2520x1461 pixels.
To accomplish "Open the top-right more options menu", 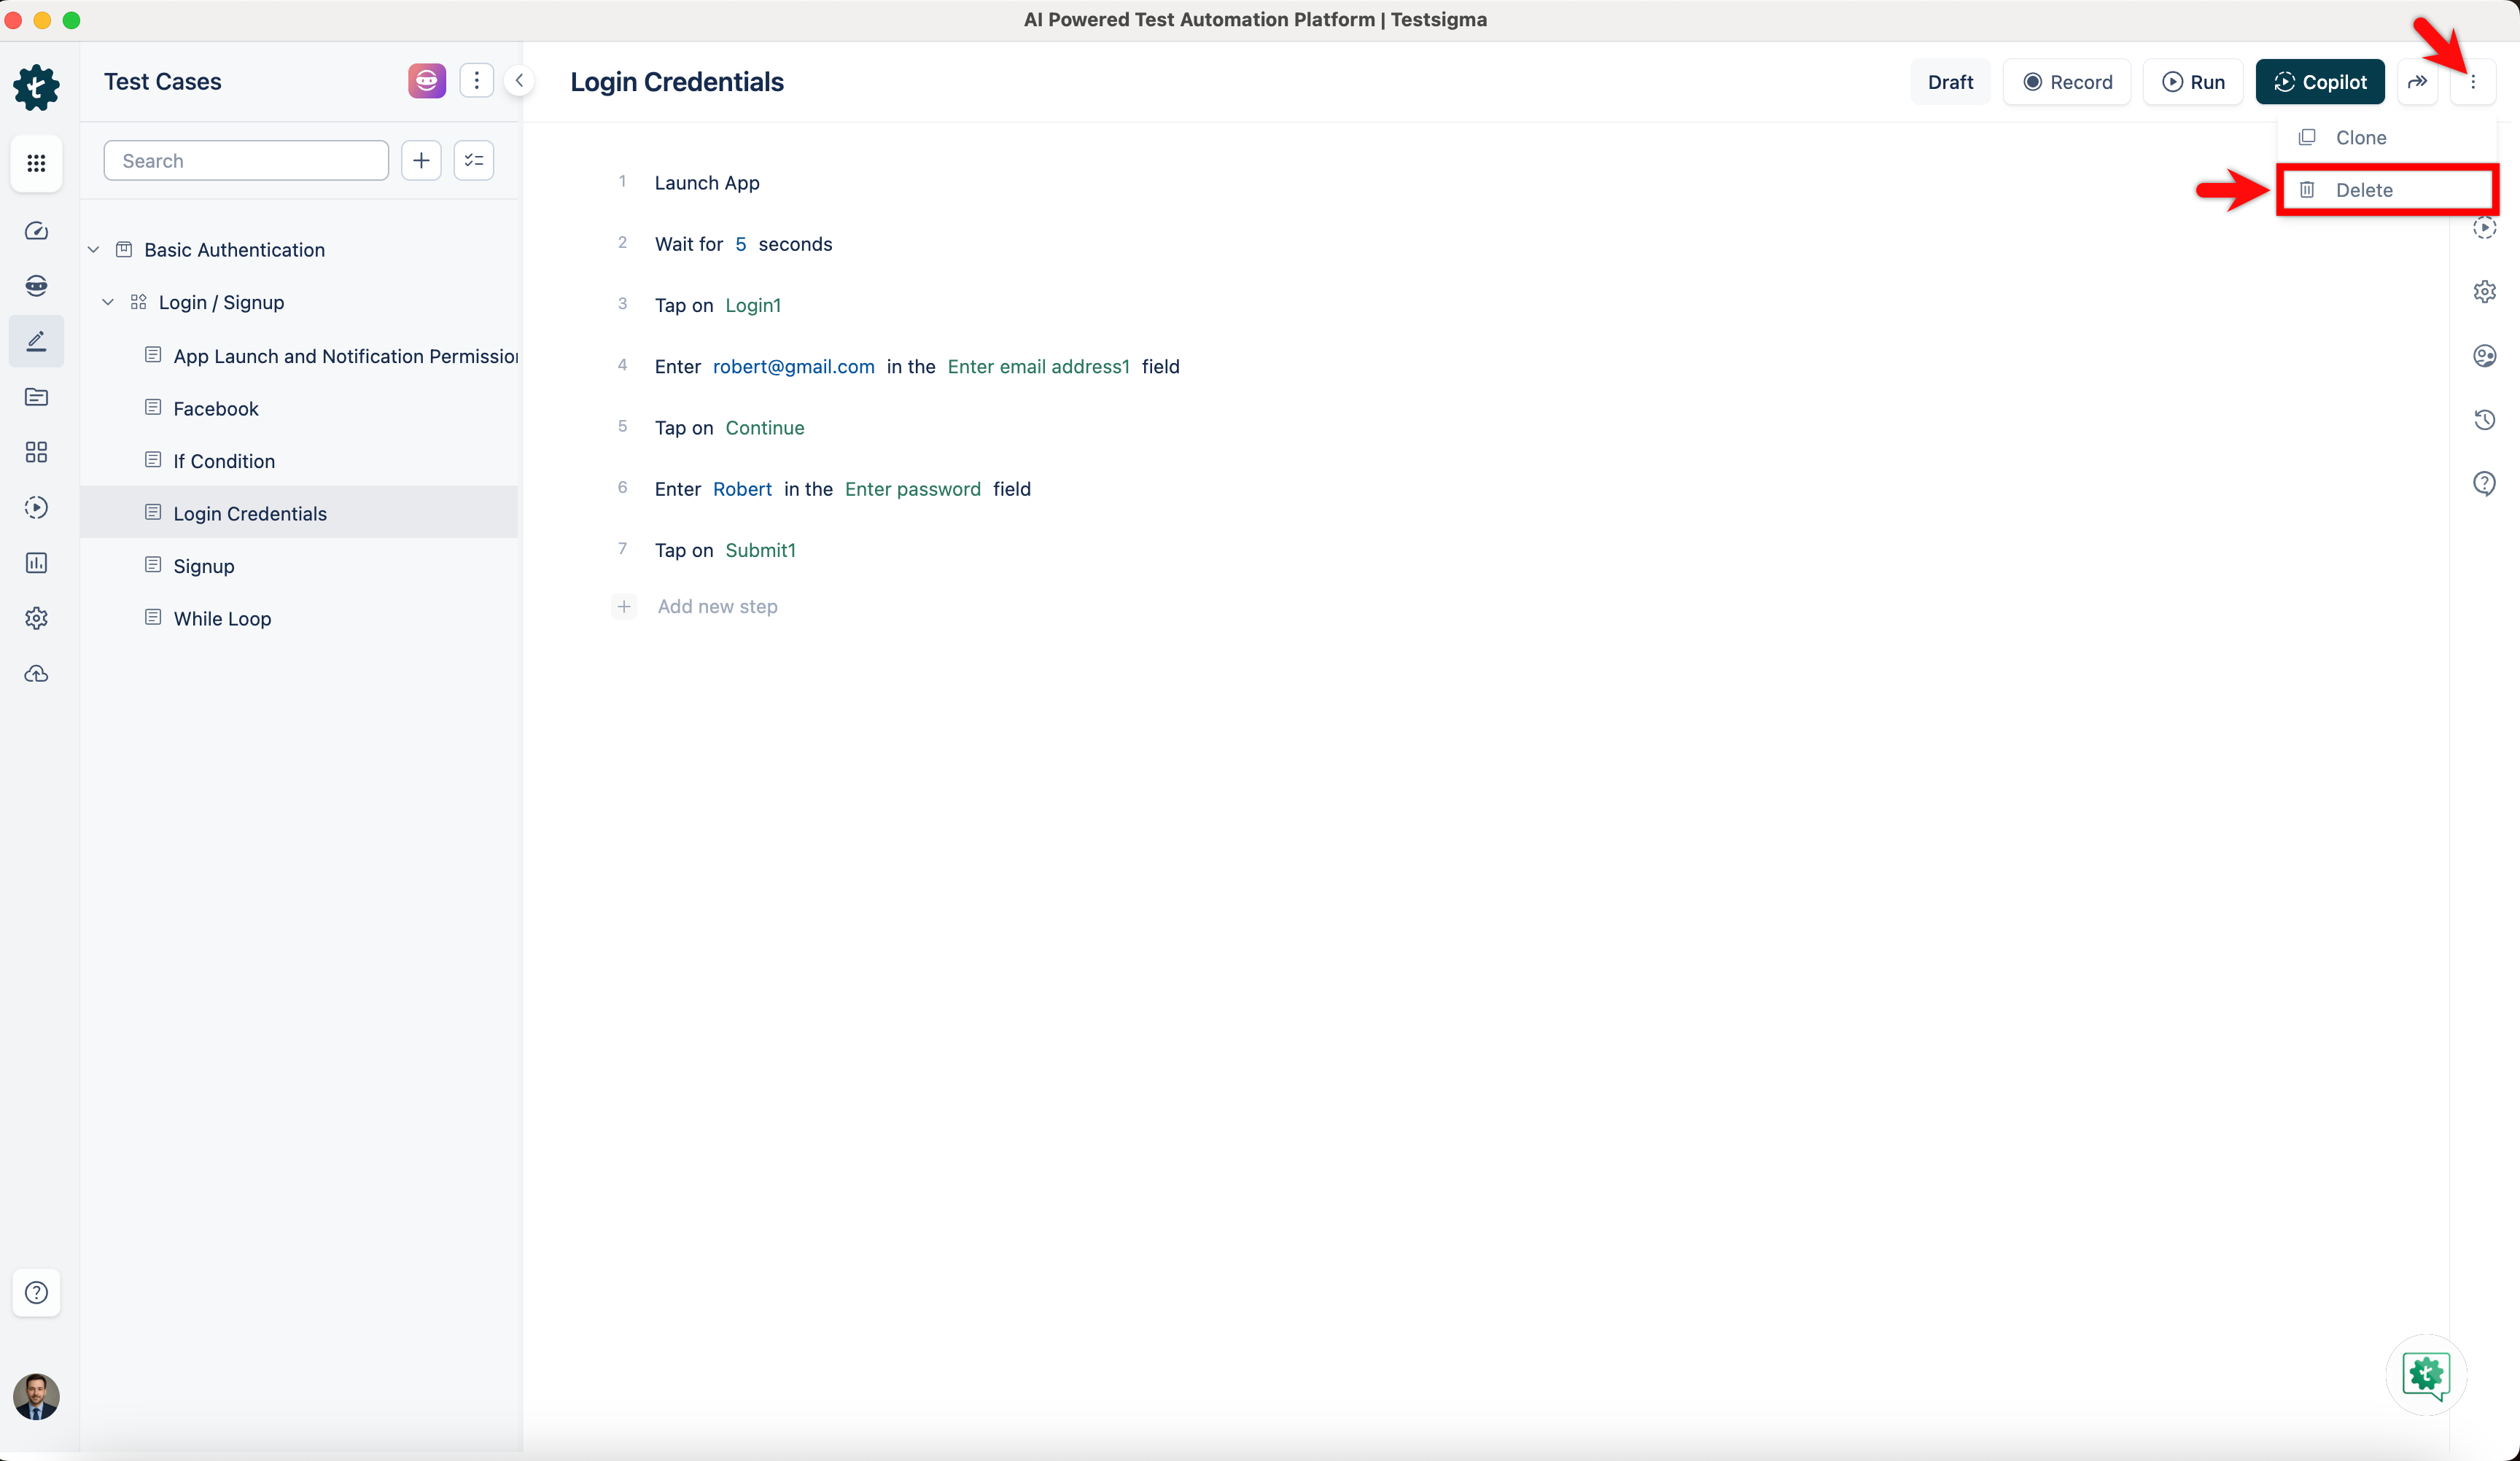I will coord(2473,82).
